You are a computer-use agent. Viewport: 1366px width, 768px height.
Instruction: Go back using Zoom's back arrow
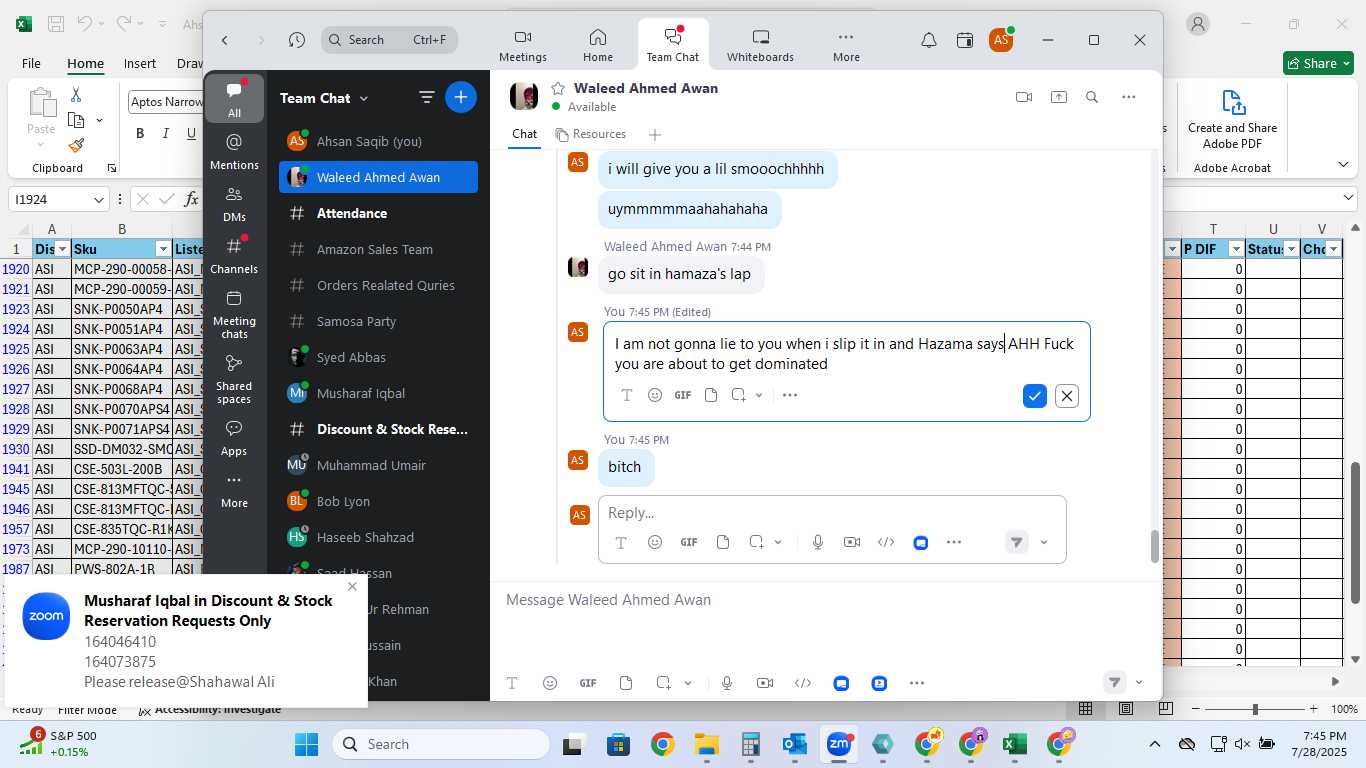point(225,40)
